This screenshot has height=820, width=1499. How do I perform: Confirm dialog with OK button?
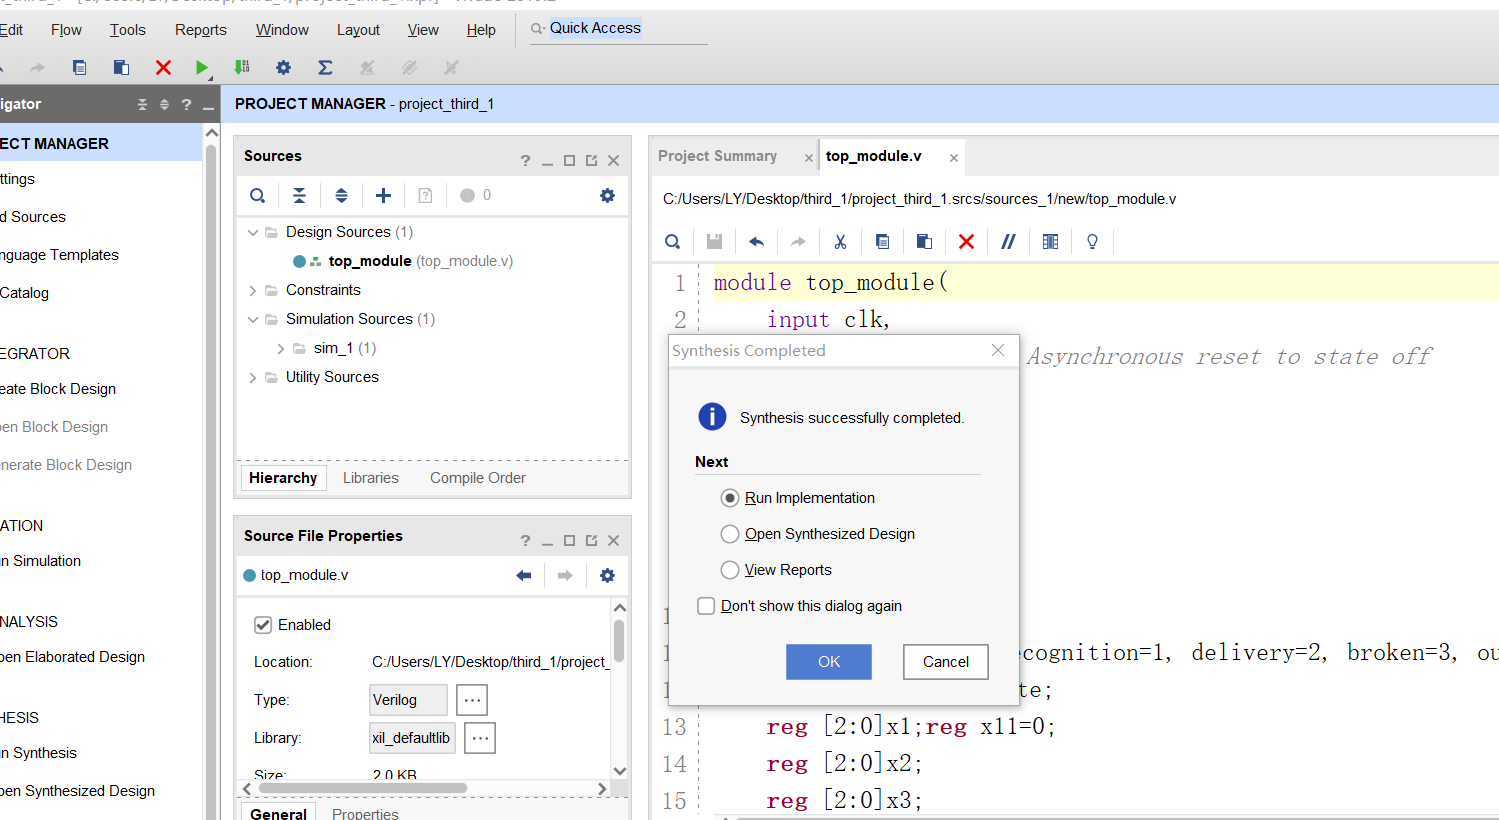tap(829, 662)
